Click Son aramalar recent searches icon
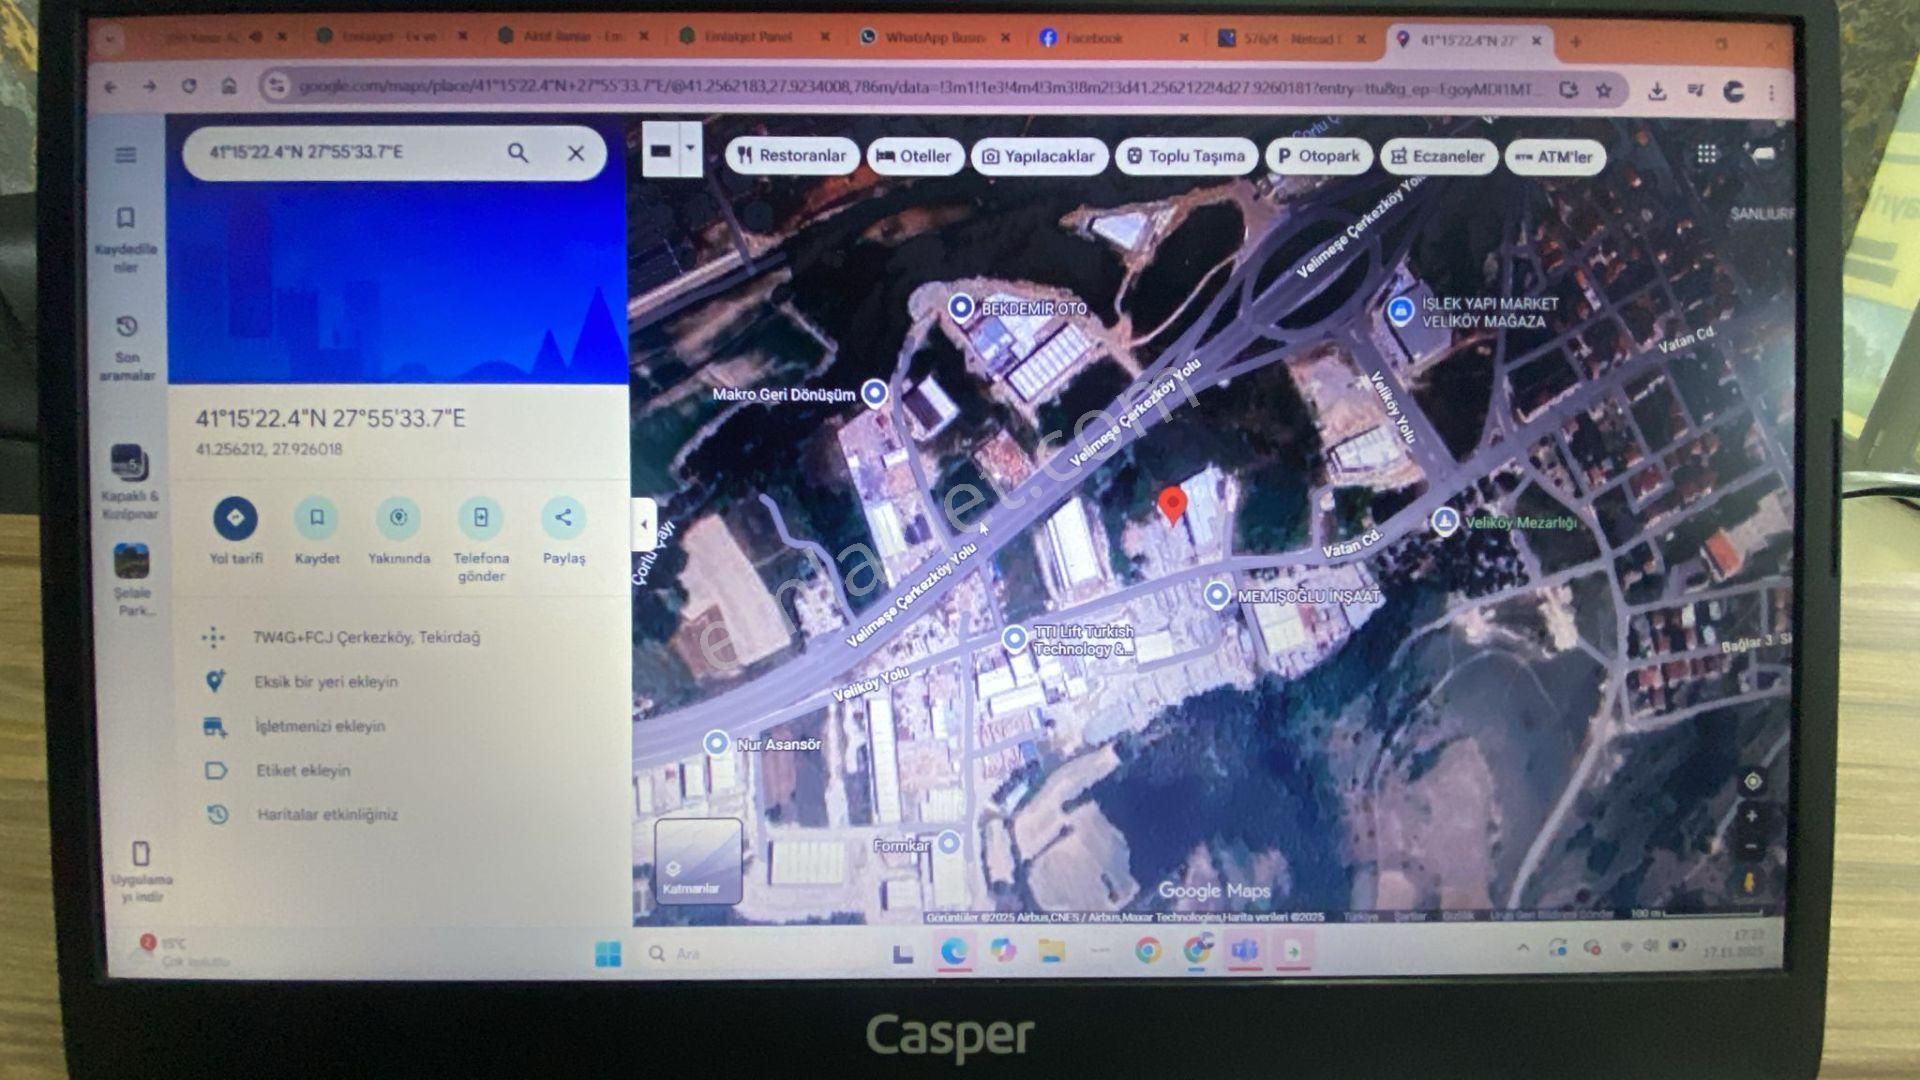 (x=127, y=328)
